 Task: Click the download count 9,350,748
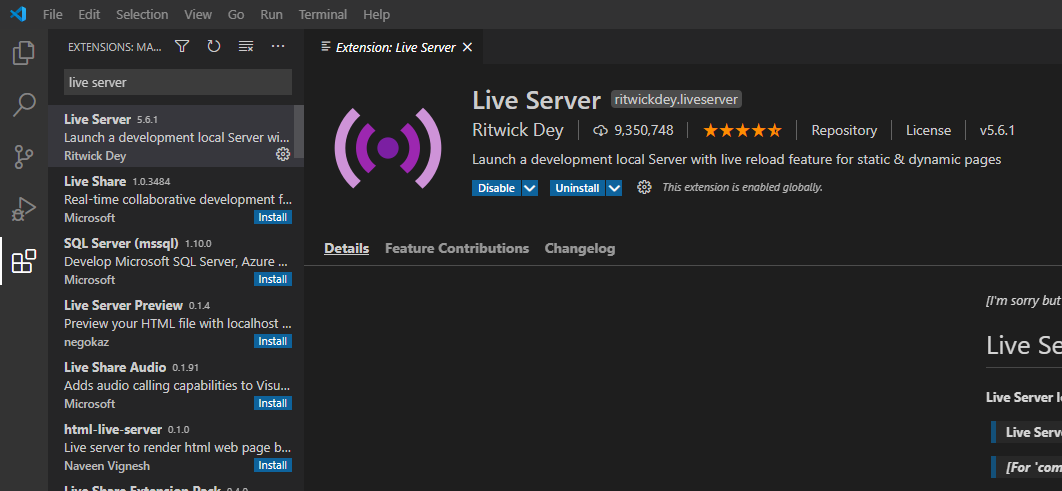pos(633,130)
